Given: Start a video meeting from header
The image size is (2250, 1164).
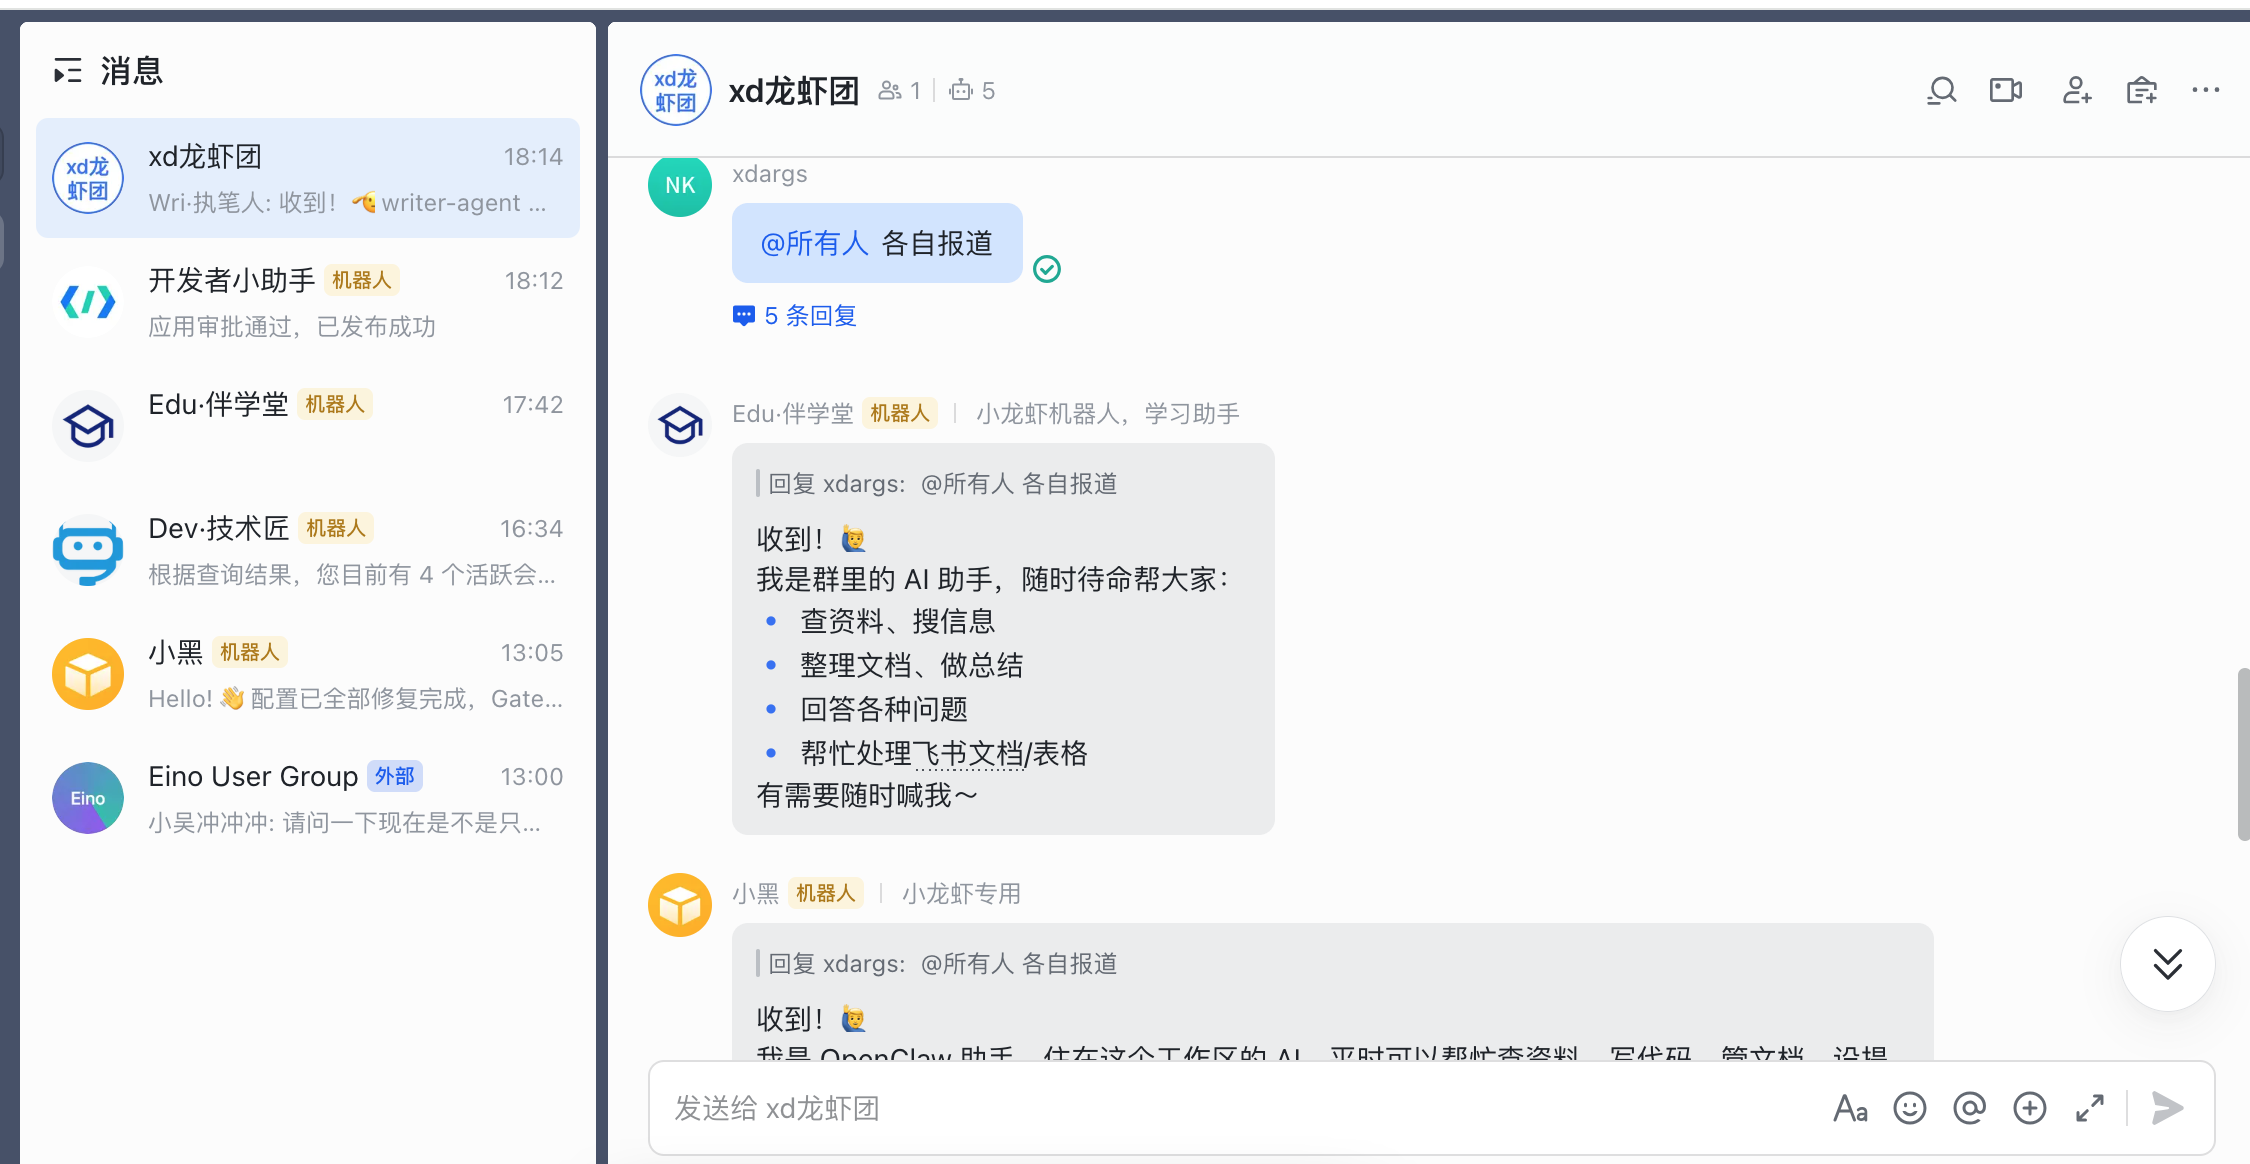Looking at the screenshot, I should 2005,91.
